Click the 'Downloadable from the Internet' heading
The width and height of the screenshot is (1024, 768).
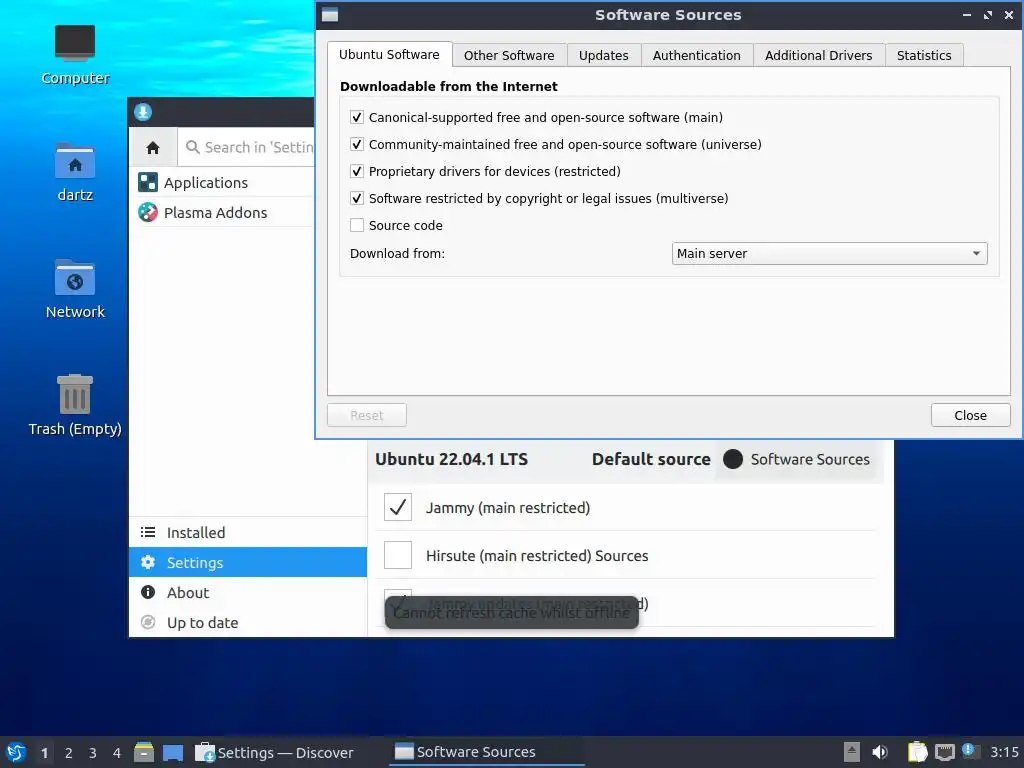click(449, 86)
